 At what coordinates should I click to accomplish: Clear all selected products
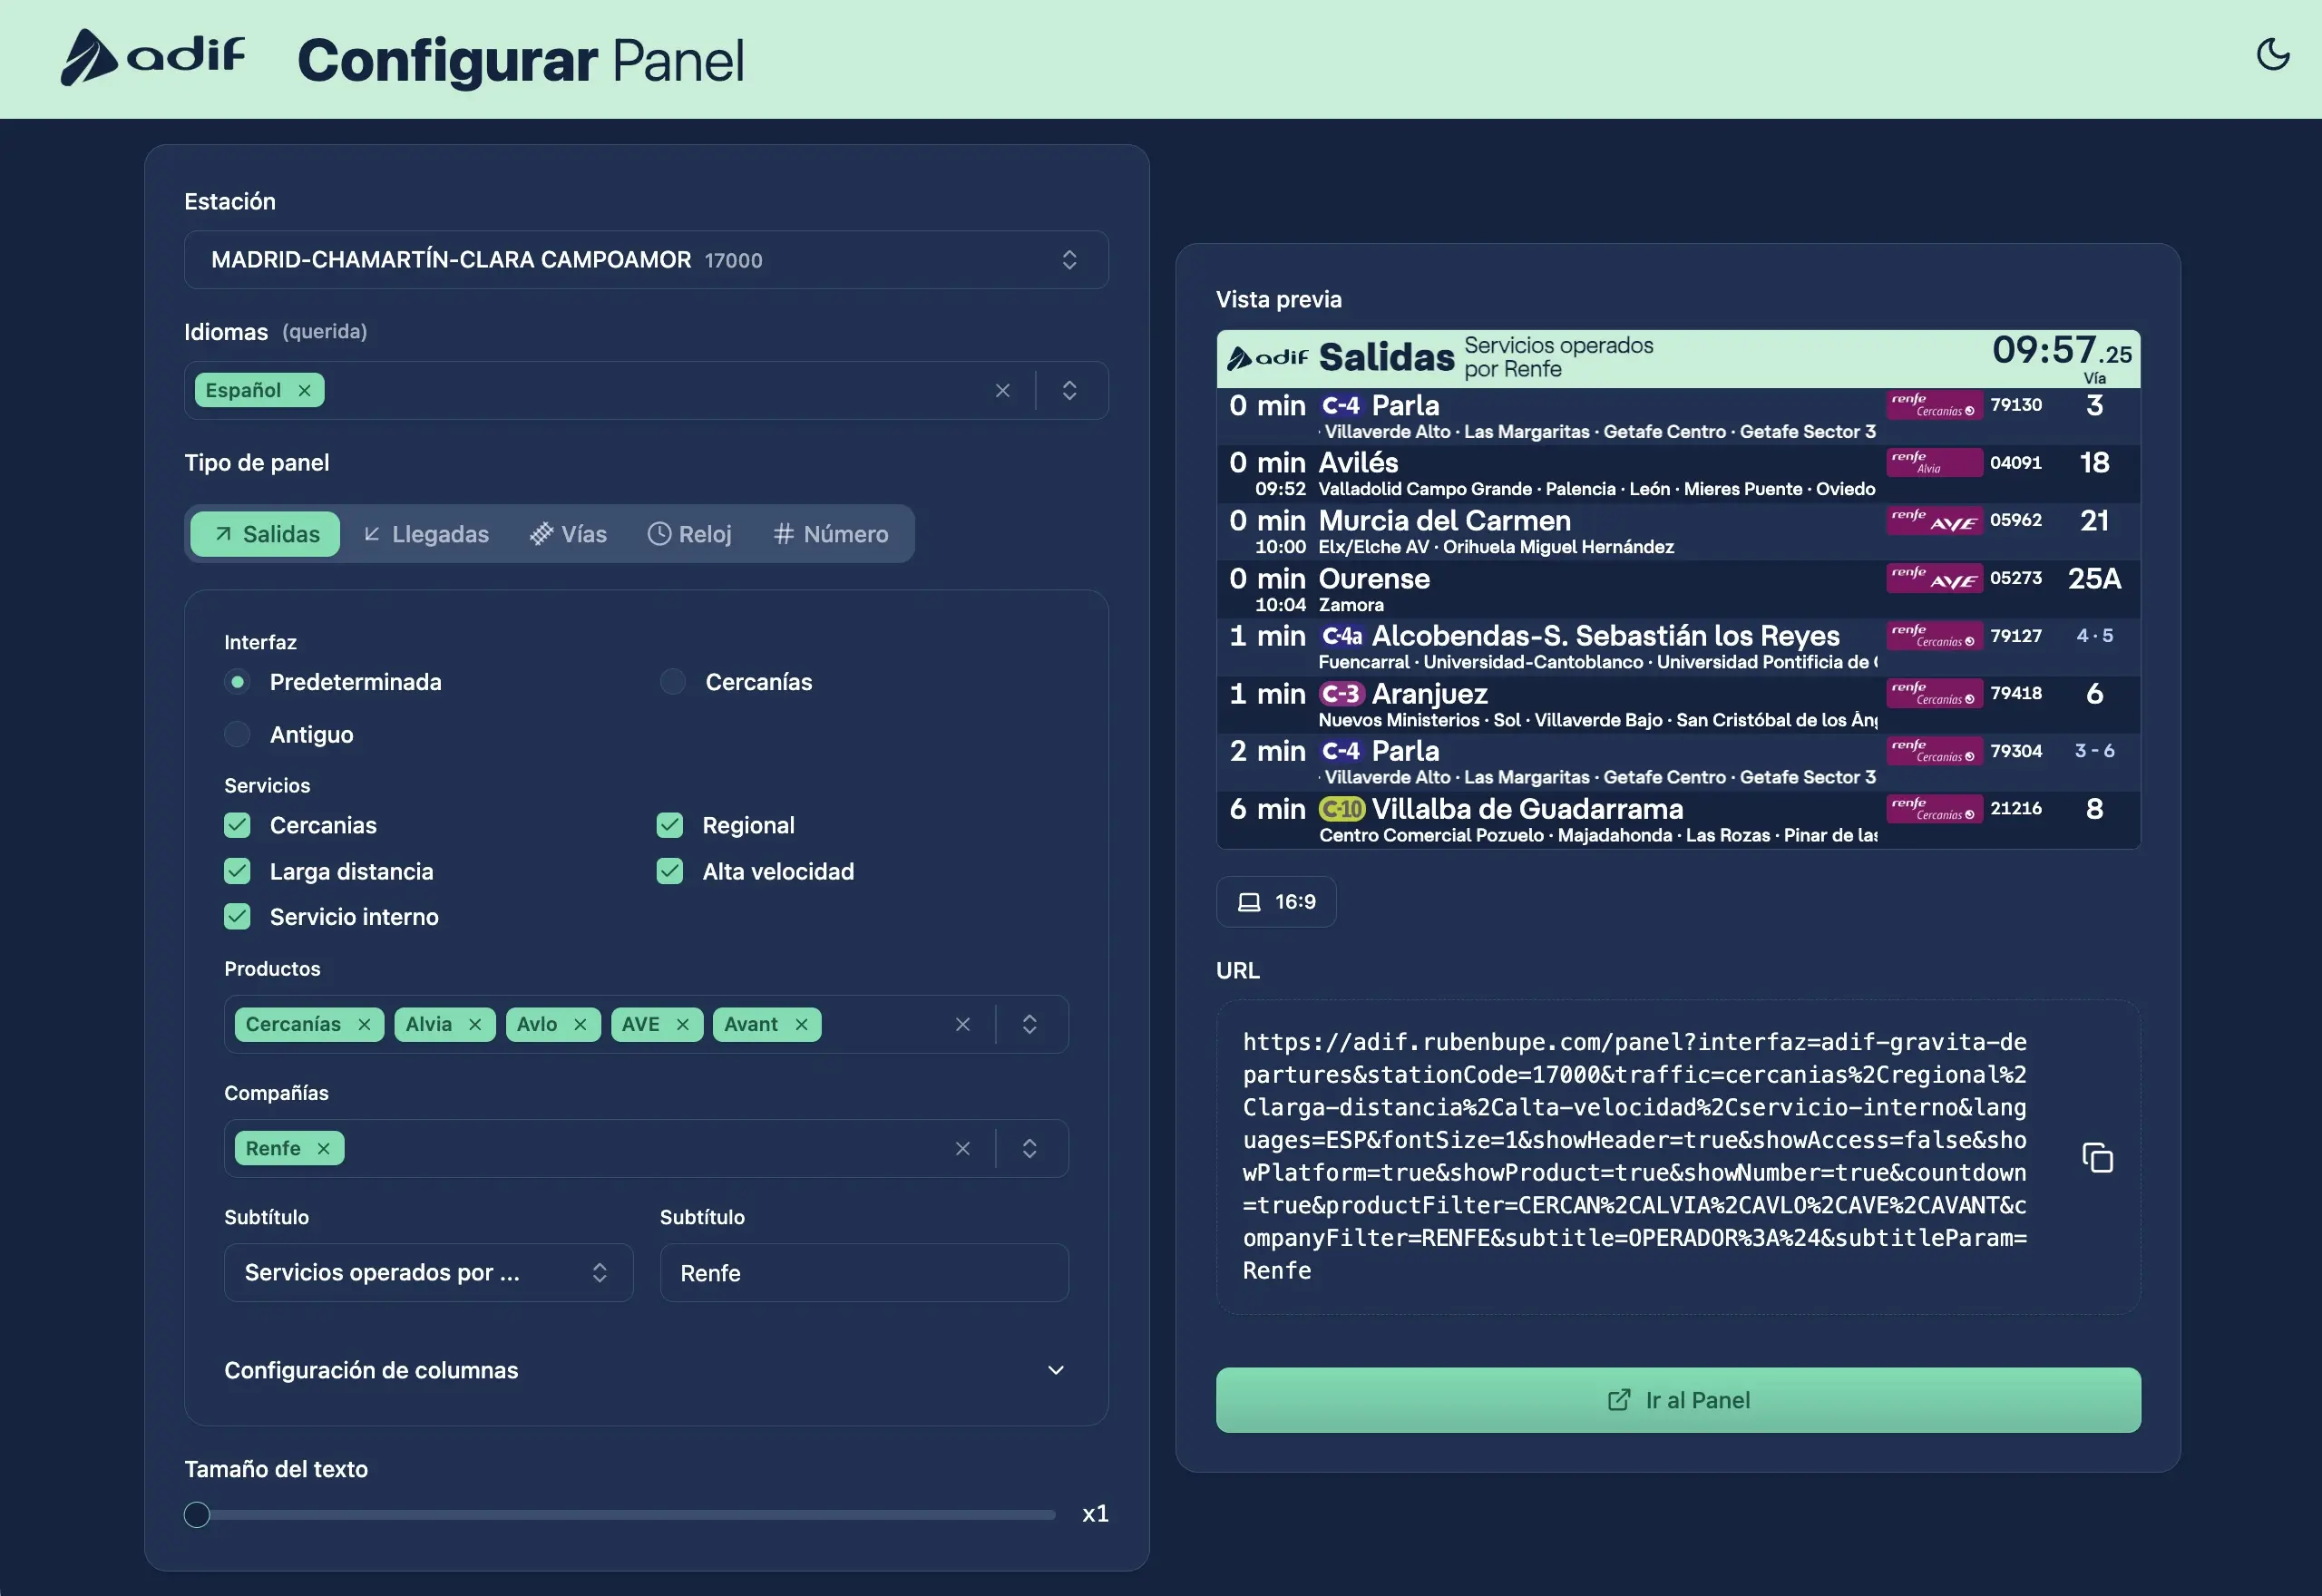[x=963, y=1025]
